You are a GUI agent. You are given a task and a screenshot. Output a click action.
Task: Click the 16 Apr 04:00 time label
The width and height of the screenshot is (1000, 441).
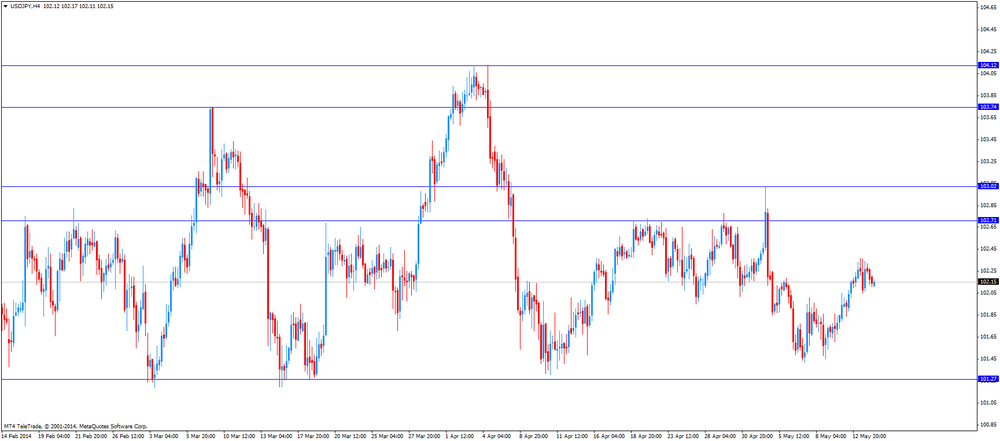[x=609, y=437]
